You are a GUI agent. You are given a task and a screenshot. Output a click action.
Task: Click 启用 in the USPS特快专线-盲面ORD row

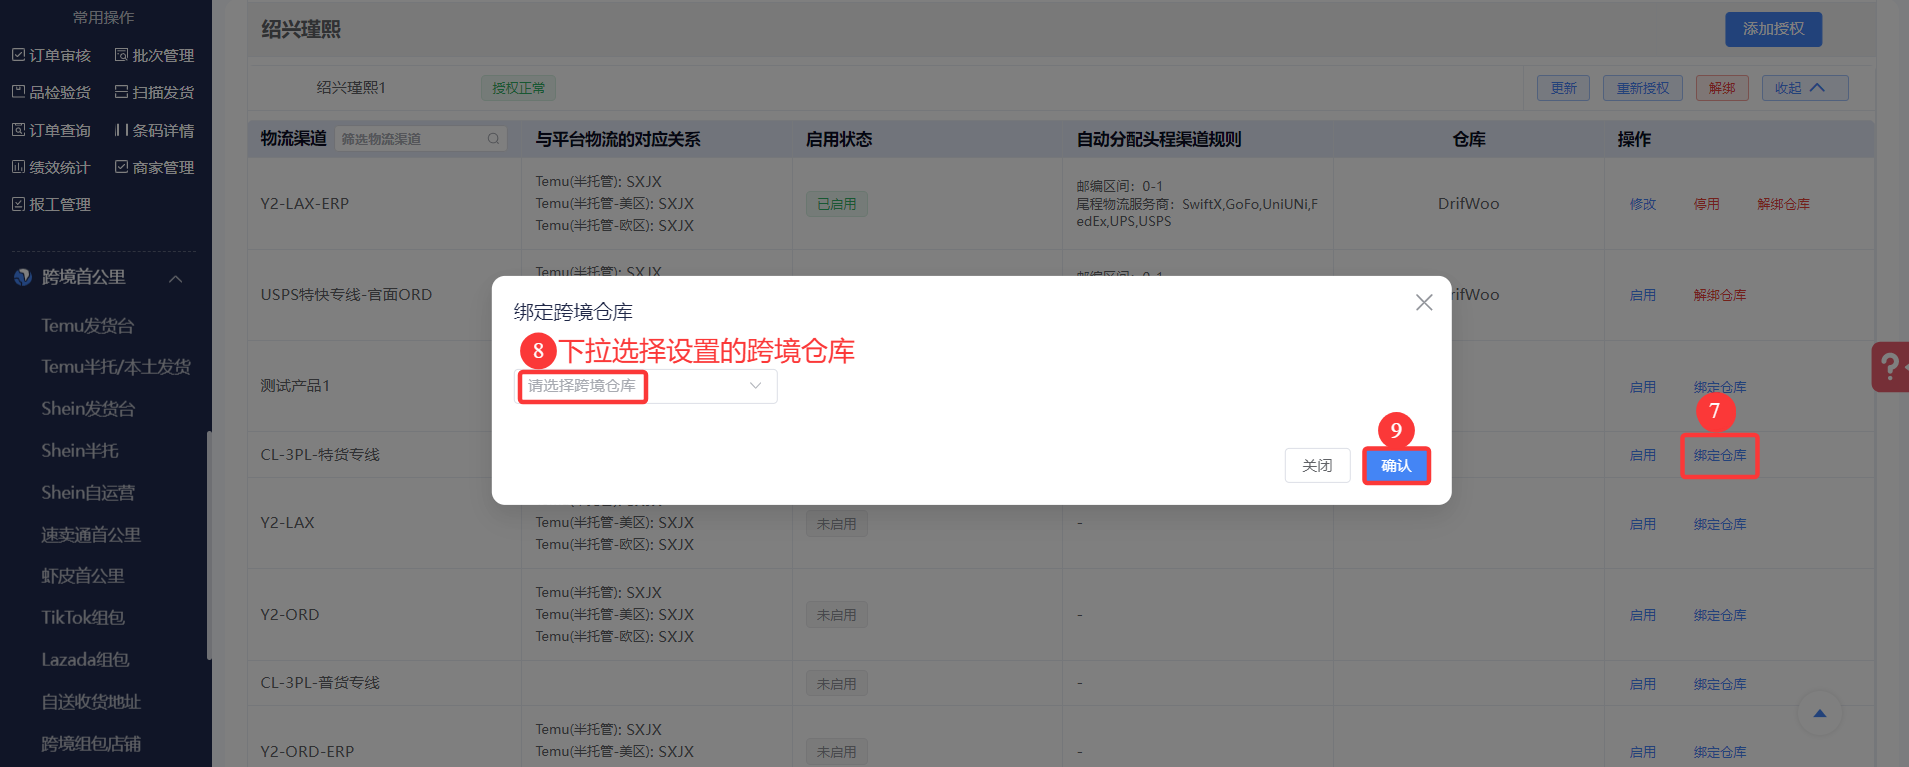[x=1643, y=295]
